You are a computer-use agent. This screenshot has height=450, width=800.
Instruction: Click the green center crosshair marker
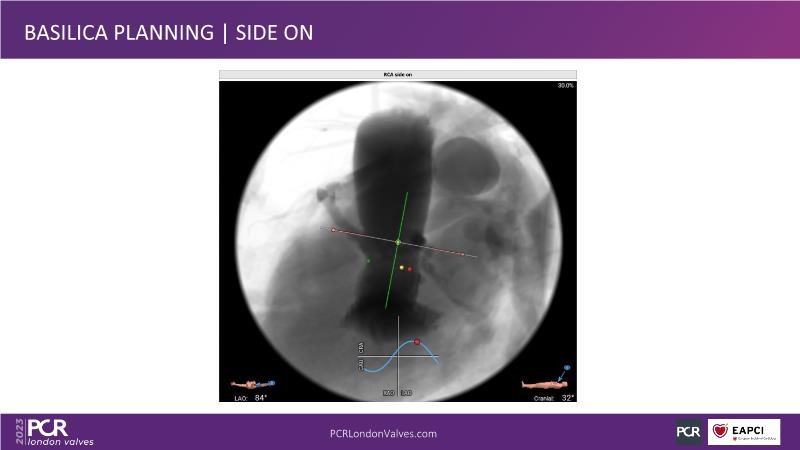[x=398, y=242]
